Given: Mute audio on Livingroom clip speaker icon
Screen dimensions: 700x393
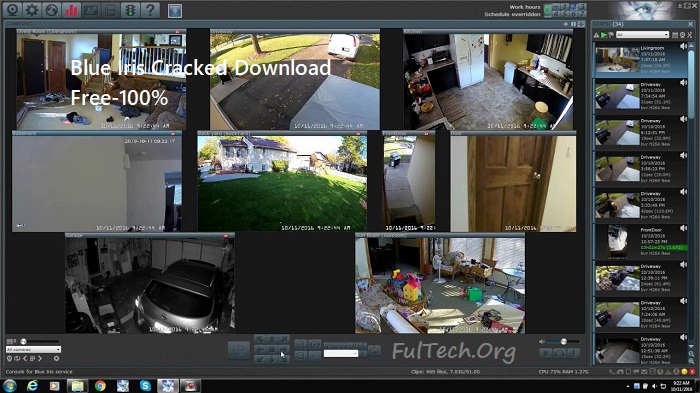Looking at the screenshot, I should coord(683,46).
